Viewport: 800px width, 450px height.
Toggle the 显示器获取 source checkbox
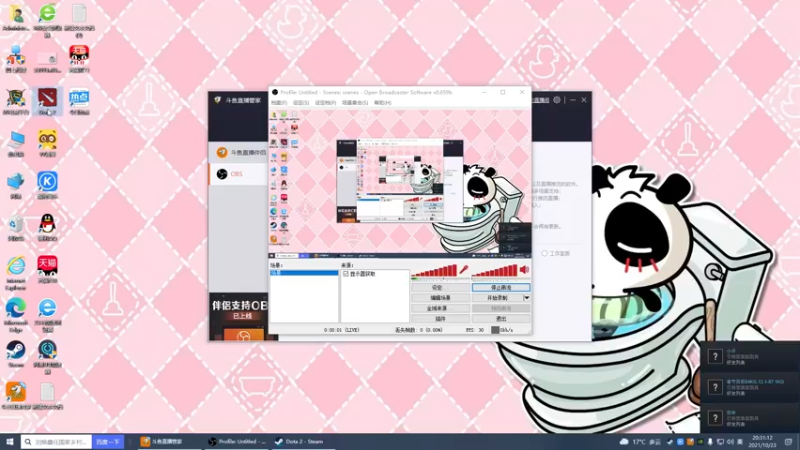(x=346, y=274)
